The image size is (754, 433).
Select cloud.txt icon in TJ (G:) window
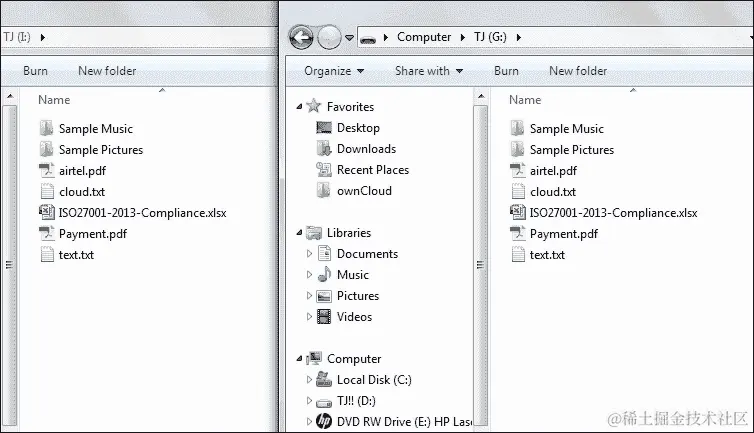point(518,191)
